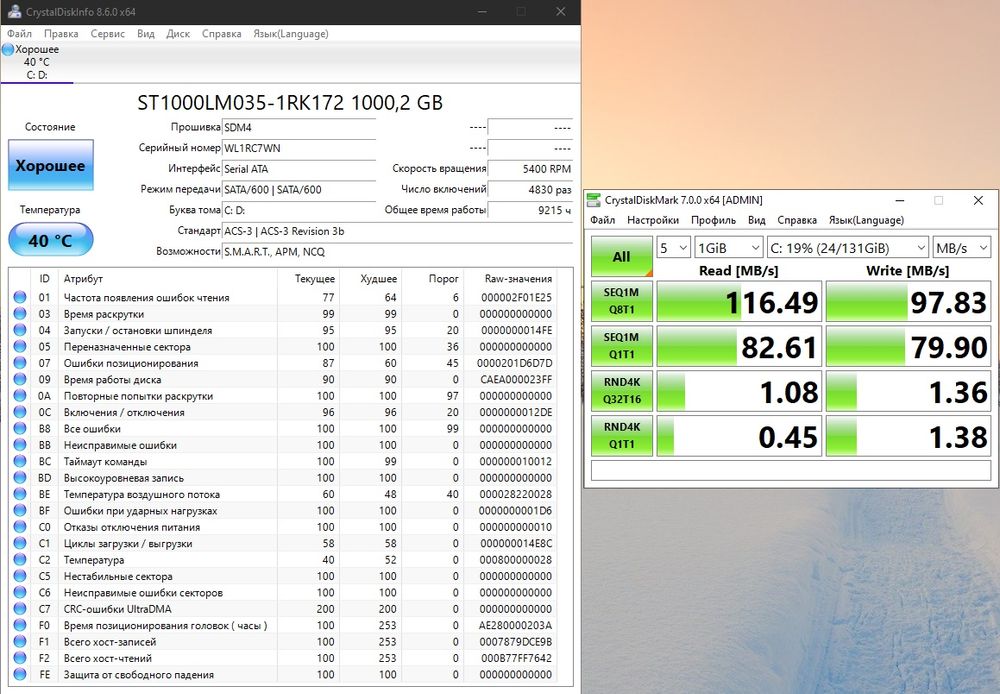Open Сервис menu in CrystalDiskInfo
The width and height of the screenshot is (1000, 694).
click(107, 34)
